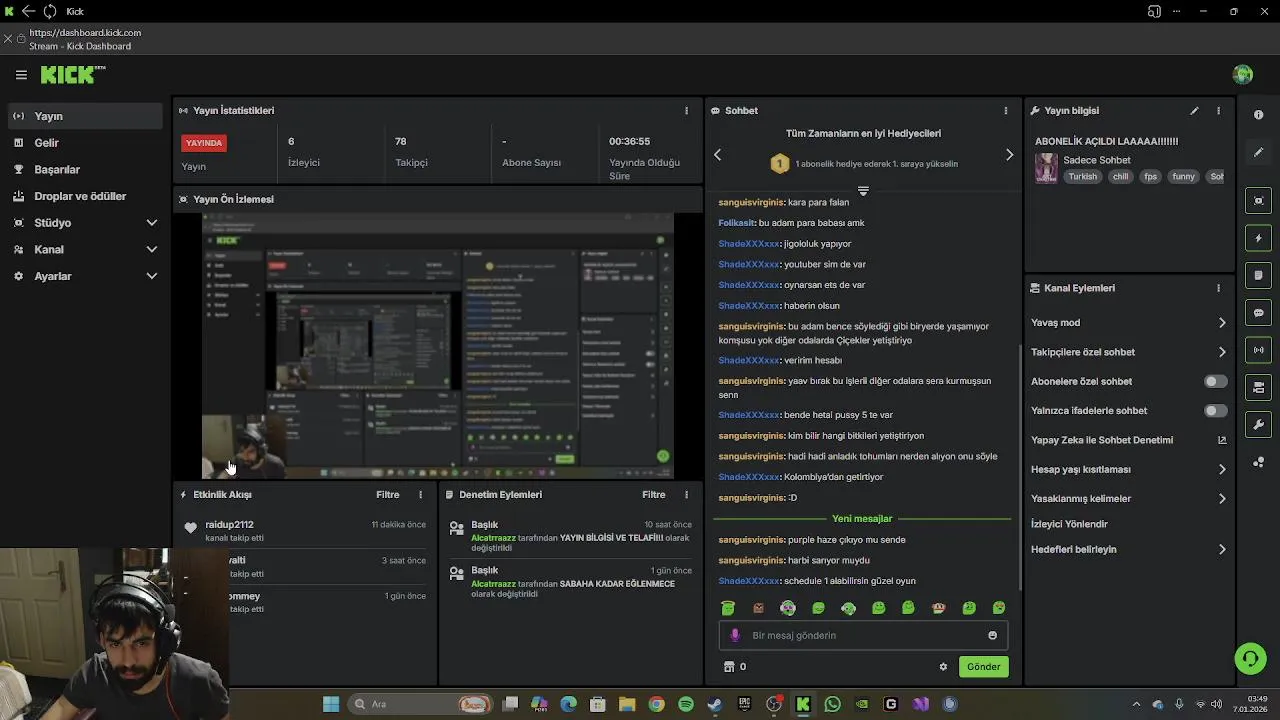This screenshot has height=720, width=1280.
Task: Click the chill tag chip
Action: 1120,177
